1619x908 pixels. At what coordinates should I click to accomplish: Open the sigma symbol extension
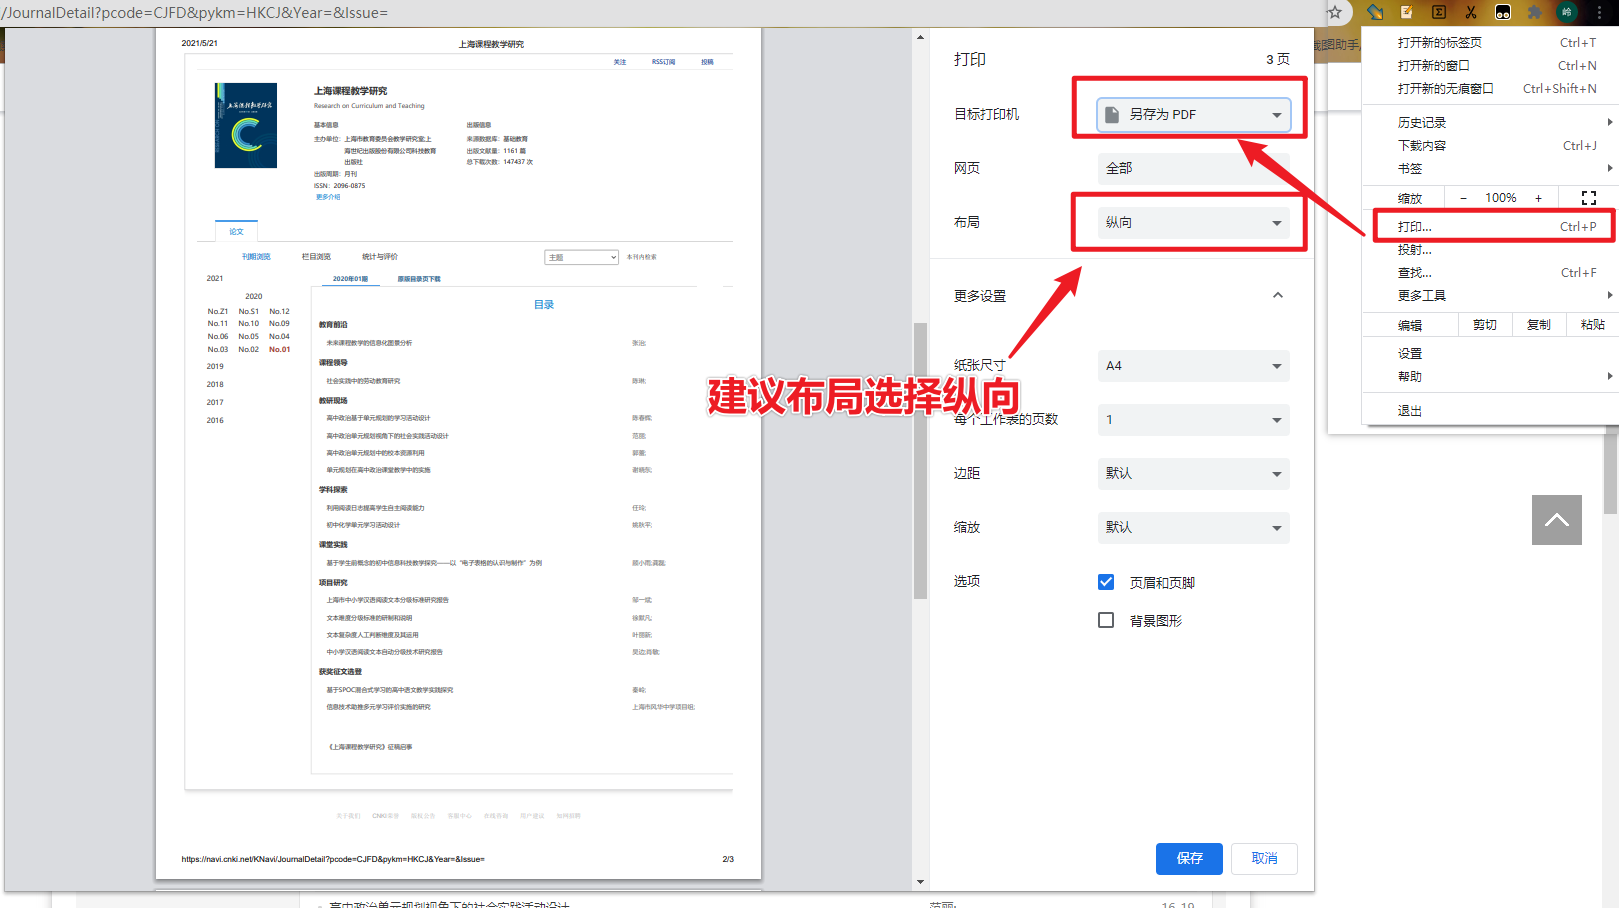click(x=1439, y=12)
